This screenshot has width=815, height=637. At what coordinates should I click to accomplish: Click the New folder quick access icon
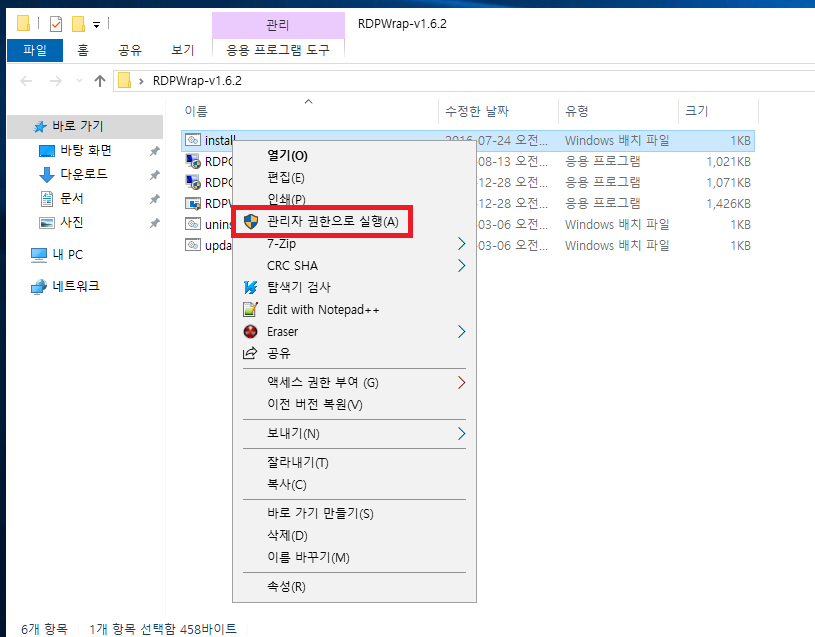(78, 24)
